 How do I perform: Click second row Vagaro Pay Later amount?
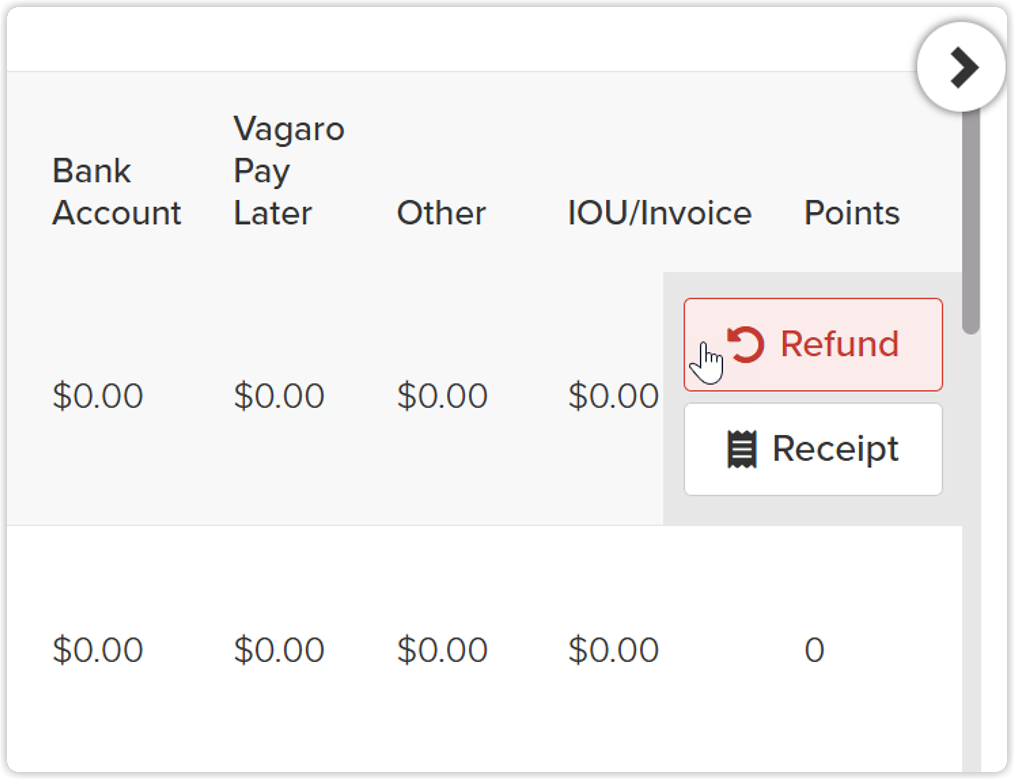coord(279,650)
